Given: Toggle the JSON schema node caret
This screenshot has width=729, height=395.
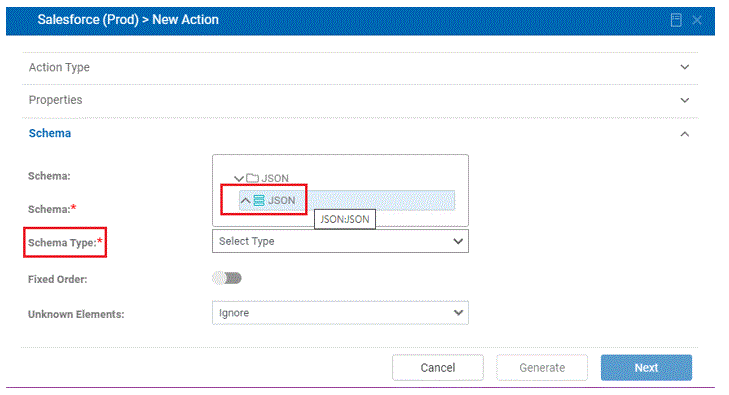Looking at the screenshot, I should [x=245, y=200].
